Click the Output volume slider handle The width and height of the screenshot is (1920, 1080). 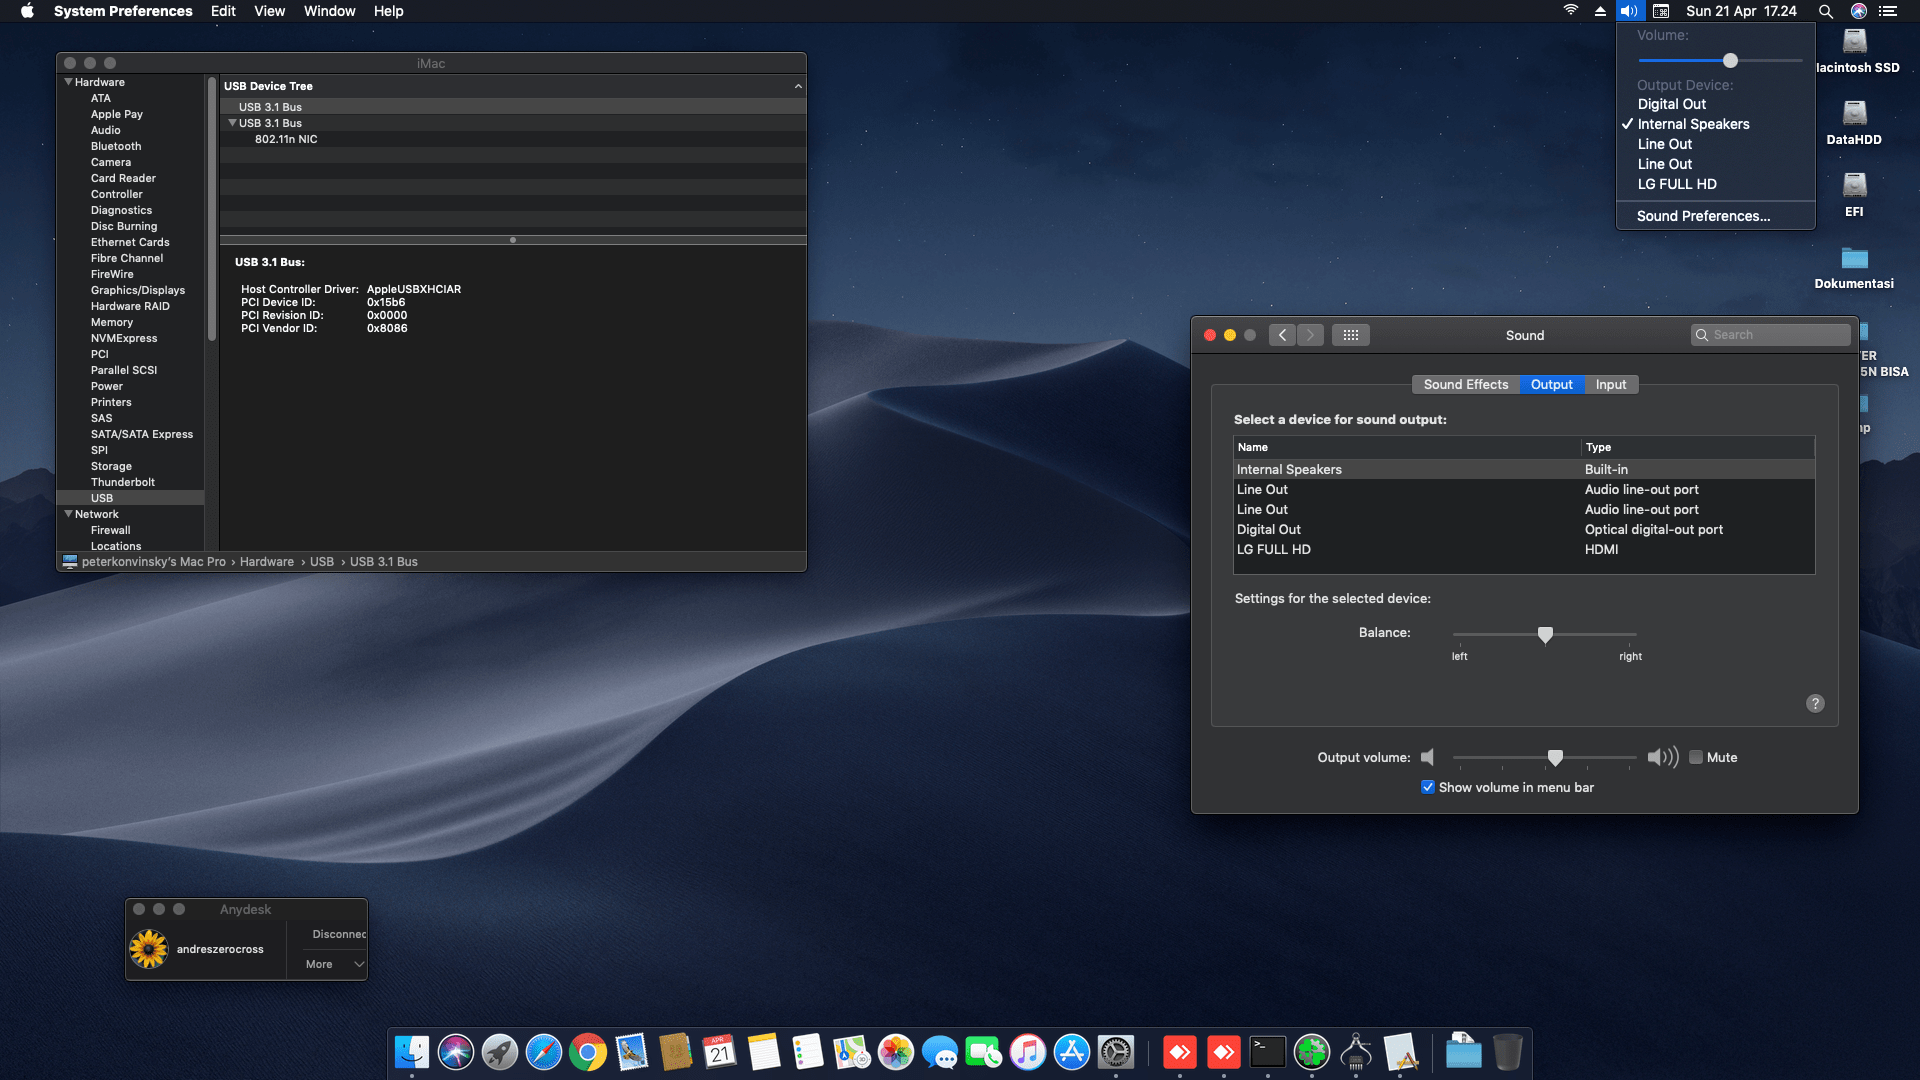click(1555, 757)
